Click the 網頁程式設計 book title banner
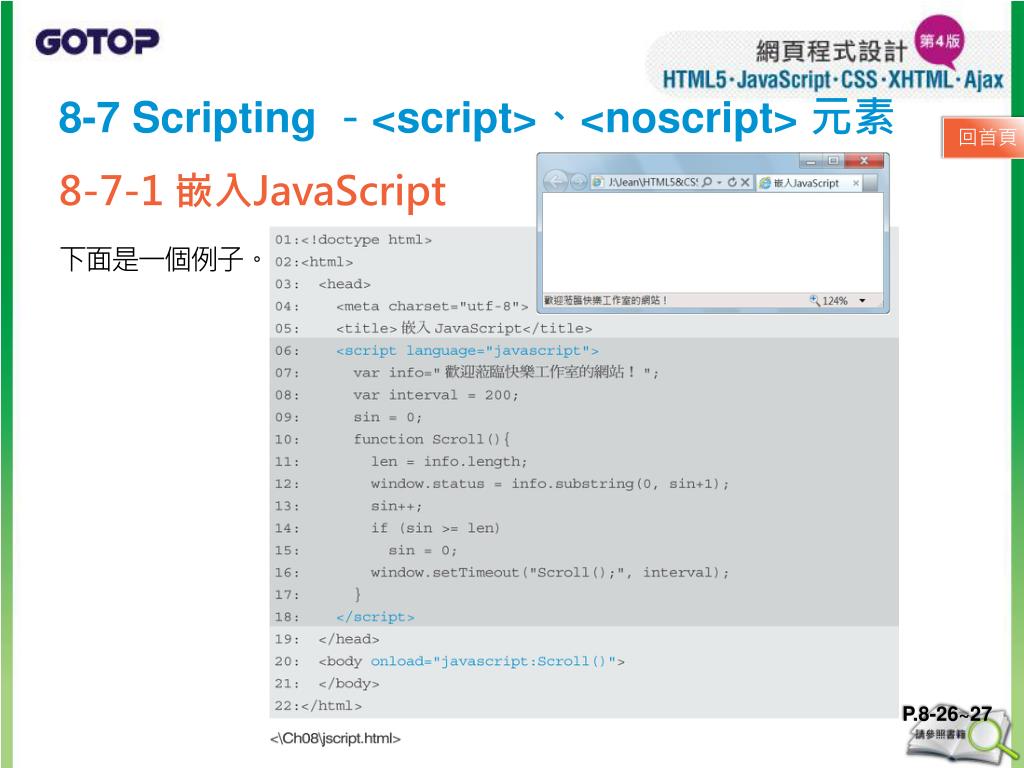The height and width of the screenshot is (768, 1024). click(x=831, y=51)
